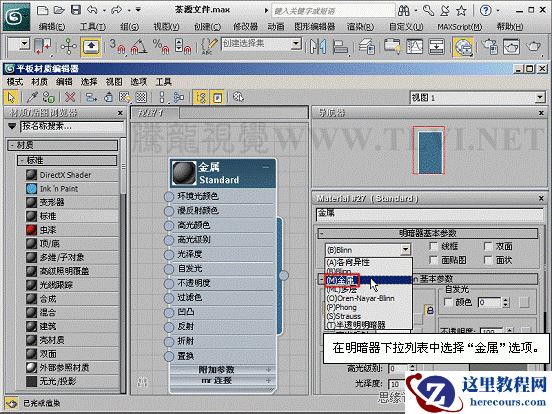The image size is (552, 414).
Task: Click the render teapot icon
Action: pyautogui.click(x=533, y=46)
